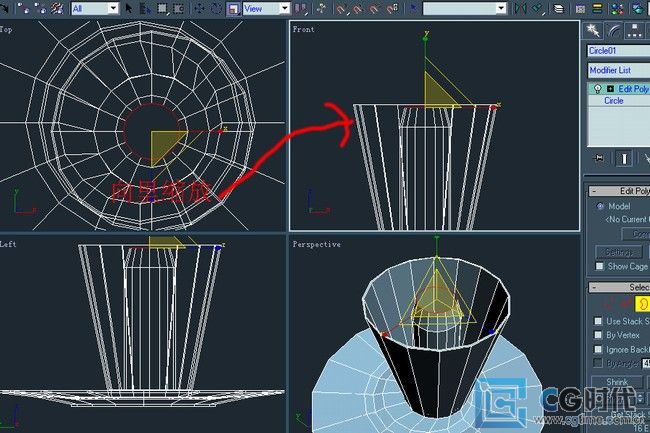650x433 pixels.
Task: Switch to the Modify panel tab
Action: tap(614, 31)
